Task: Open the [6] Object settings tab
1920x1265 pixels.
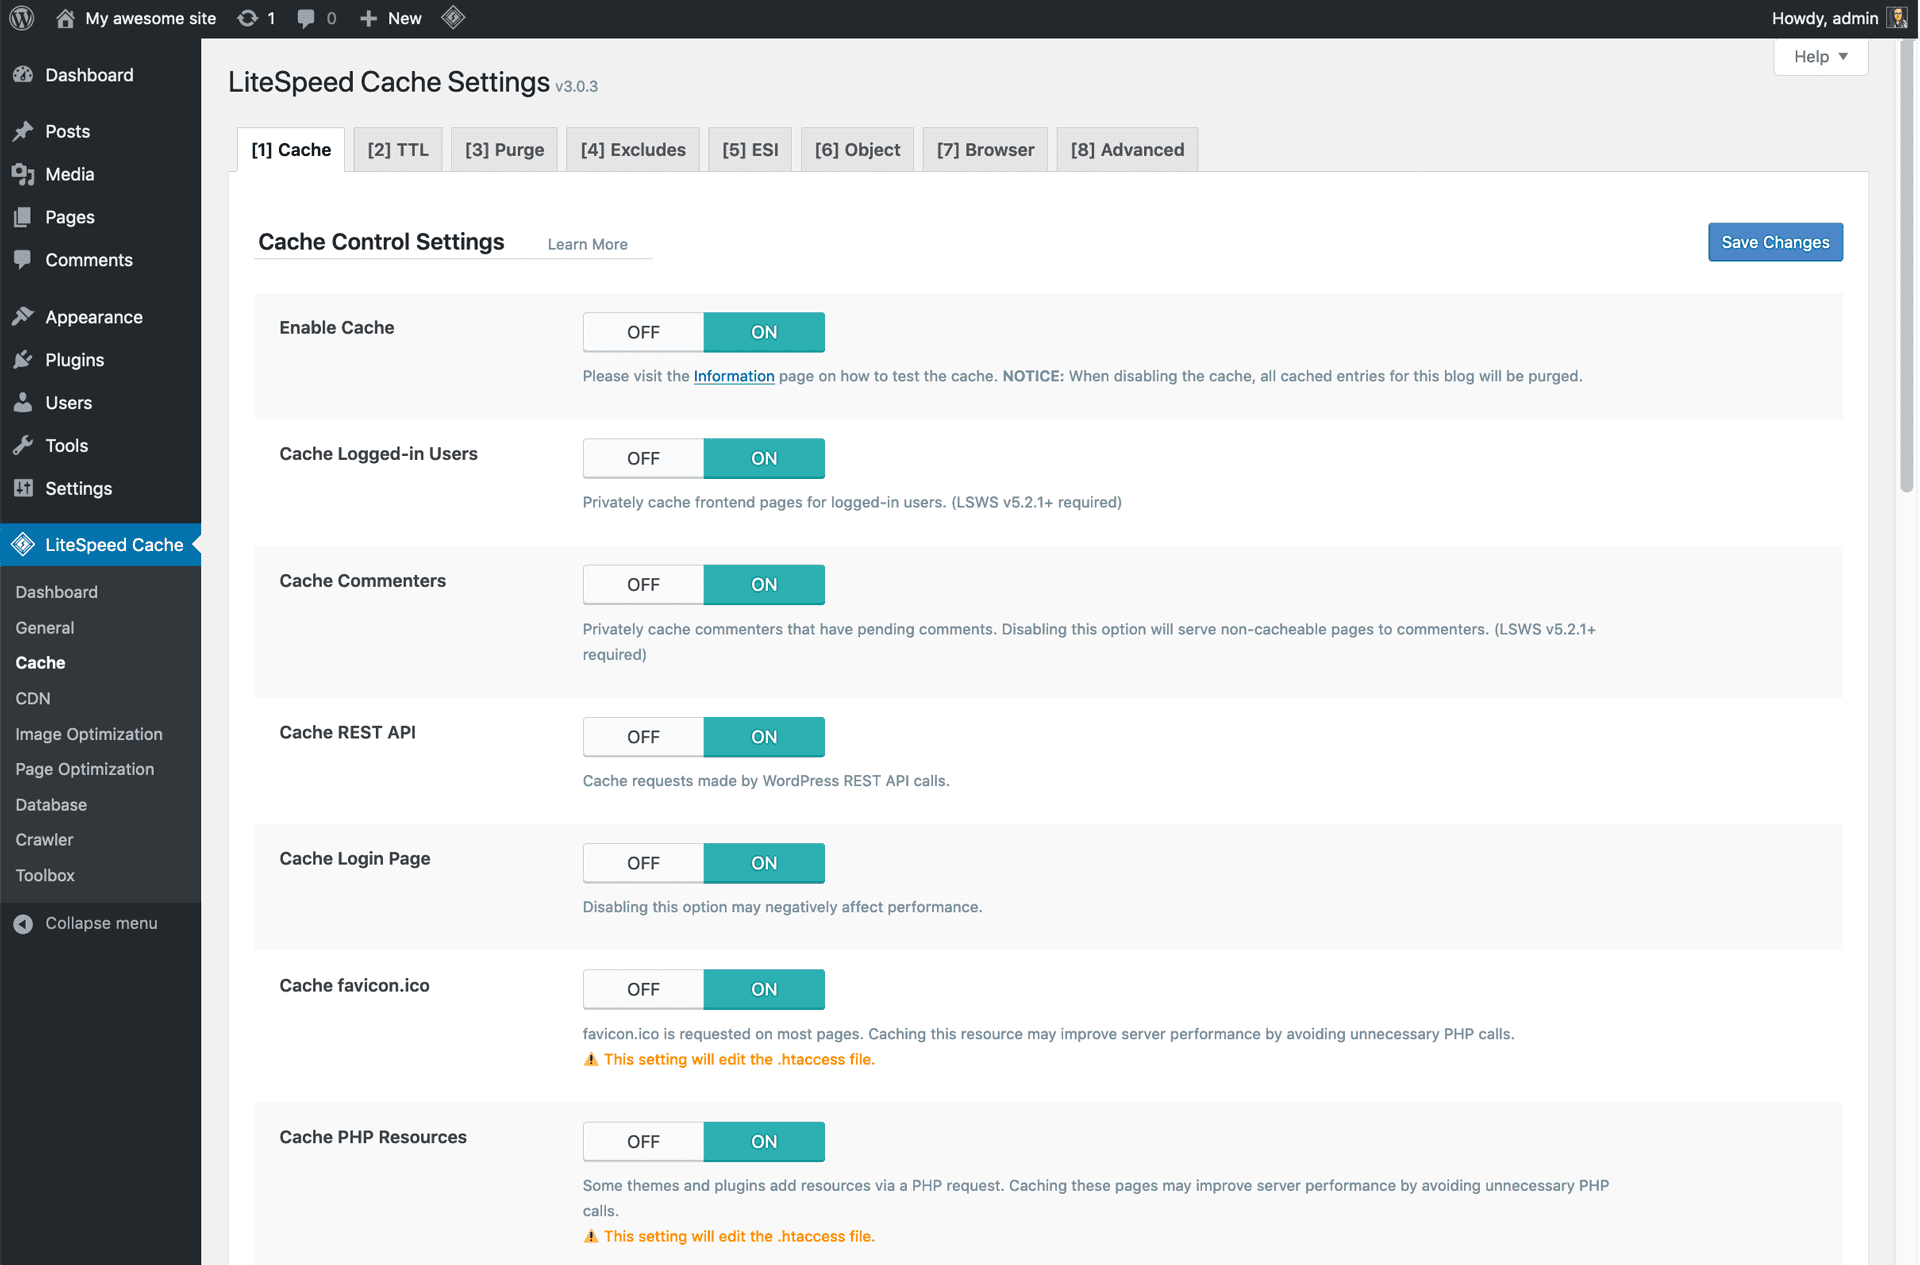Action: click(857, 149)
